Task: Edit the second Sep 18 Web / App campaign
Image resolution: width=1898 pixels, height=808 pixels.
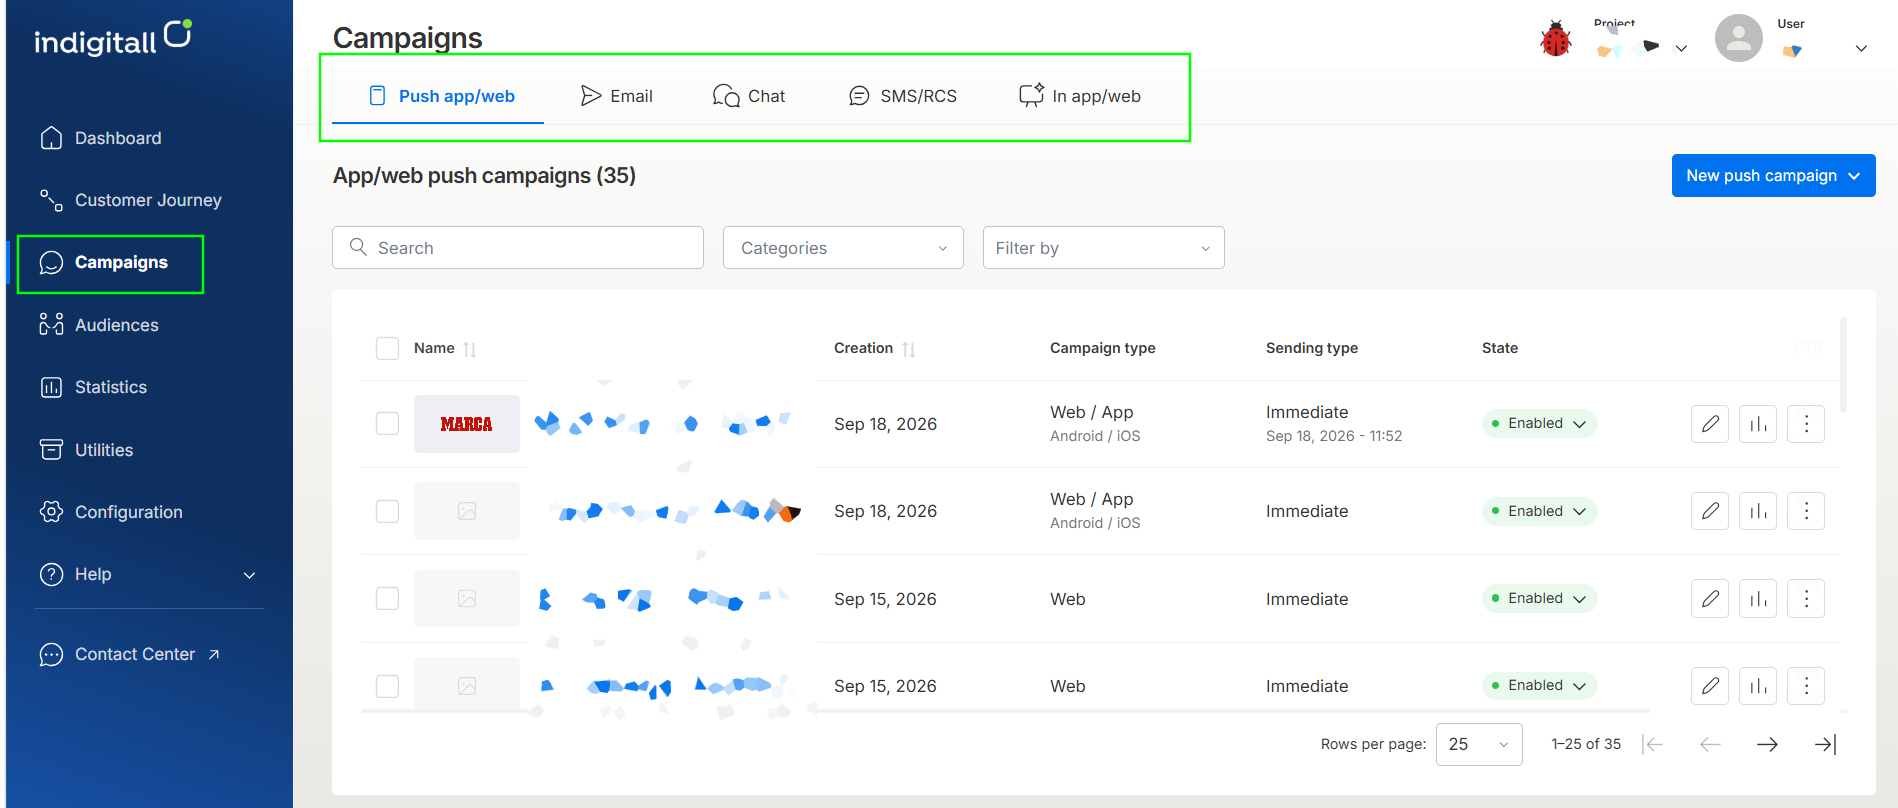Action: point(1710,511)
